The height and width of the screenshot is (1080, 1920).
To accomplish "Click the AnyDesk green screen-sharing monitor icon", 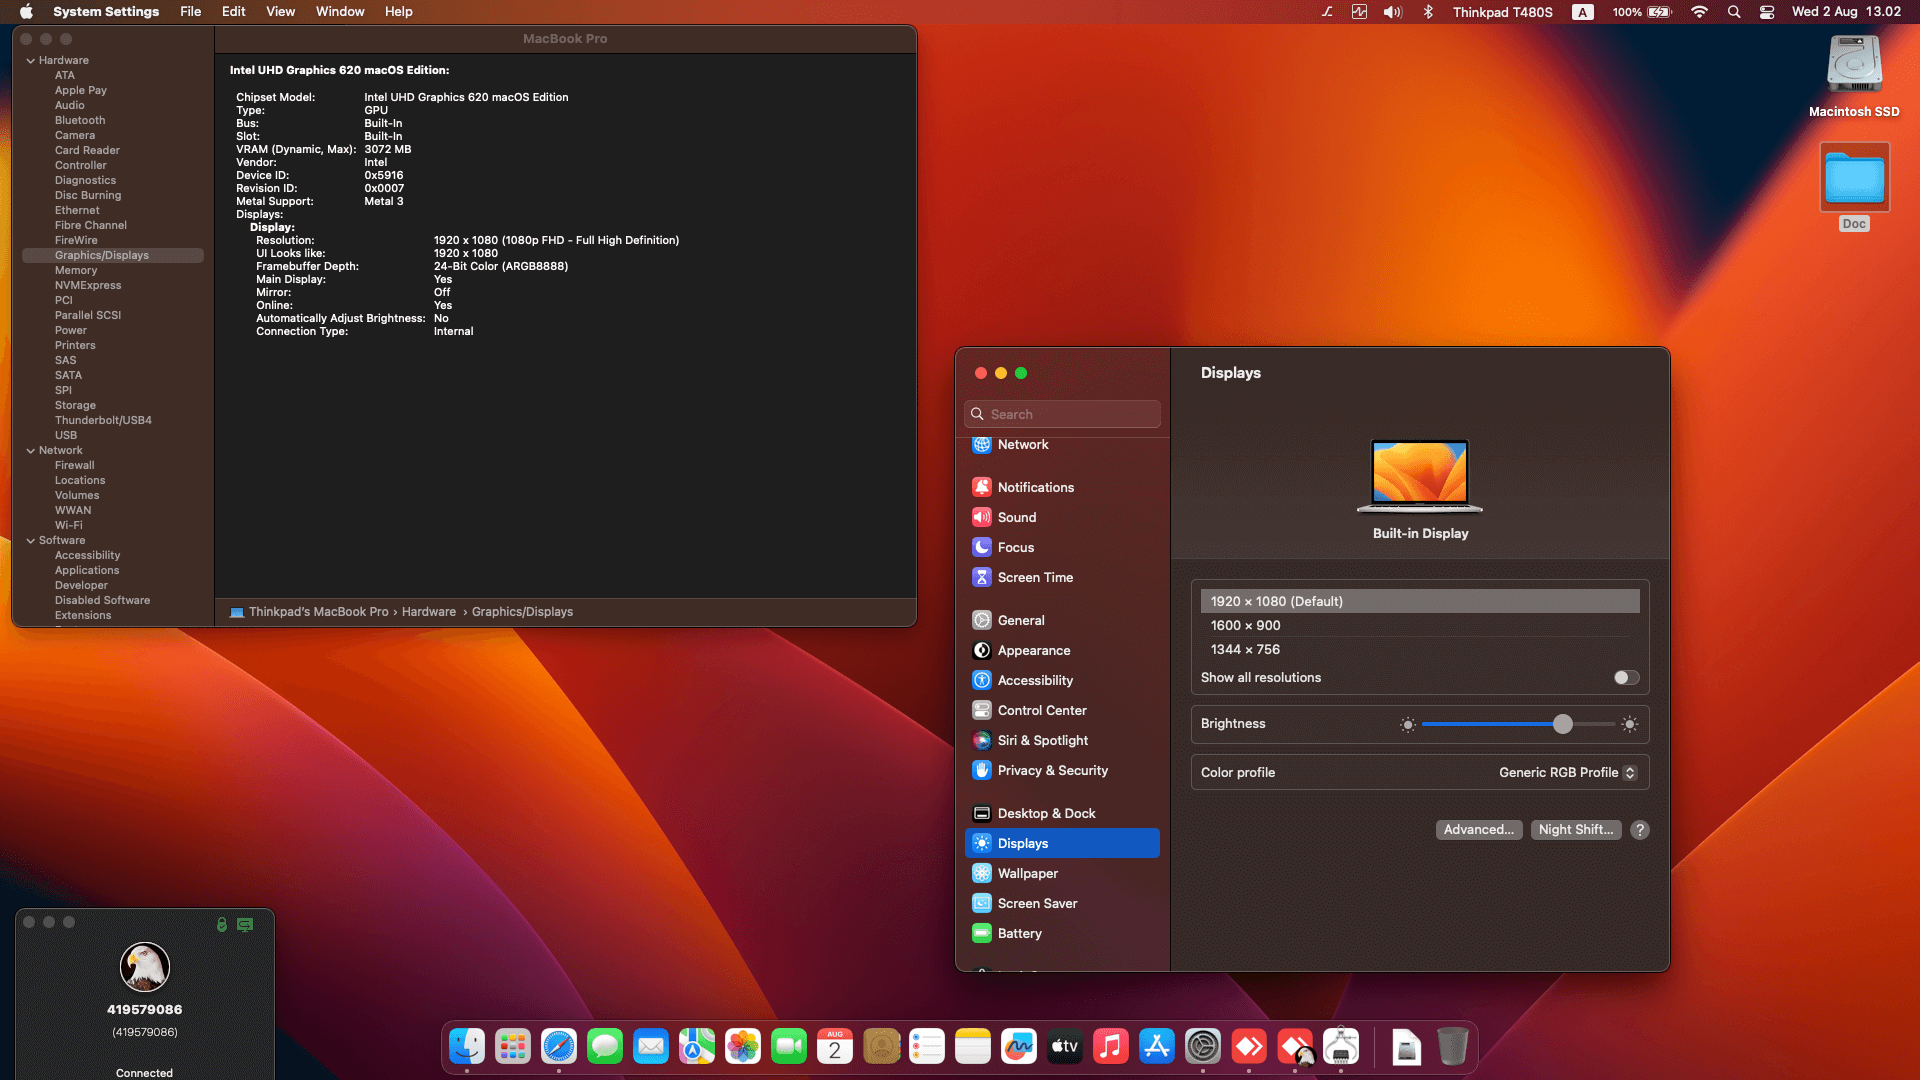I will tap(245, 924).
